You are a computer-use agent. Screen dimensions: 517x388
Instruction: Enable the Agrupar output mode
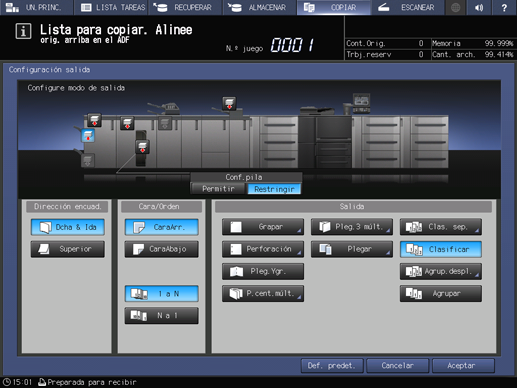441,294
